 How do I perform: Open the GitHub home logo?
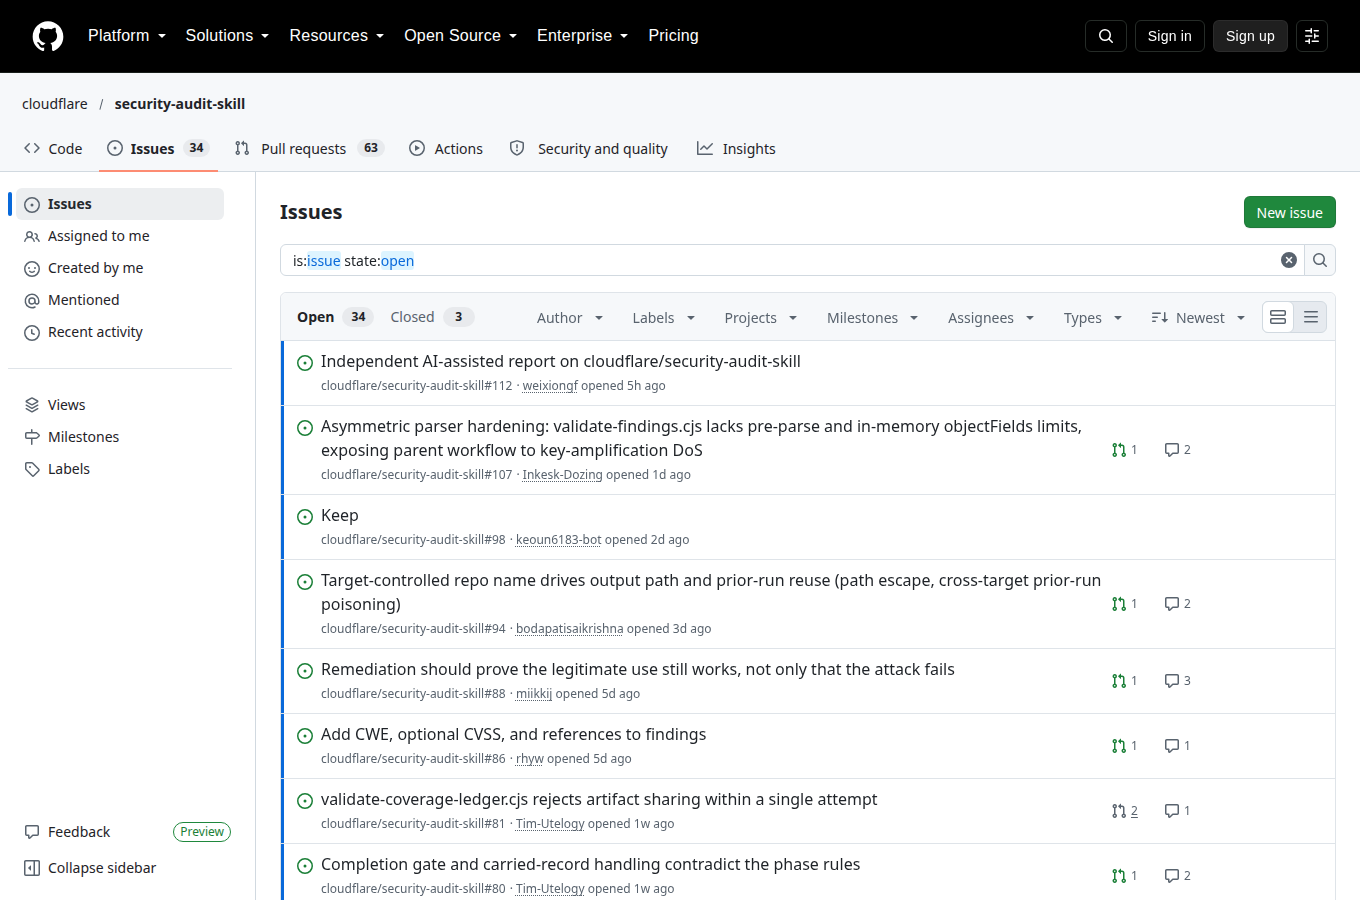tap(48, 36)
